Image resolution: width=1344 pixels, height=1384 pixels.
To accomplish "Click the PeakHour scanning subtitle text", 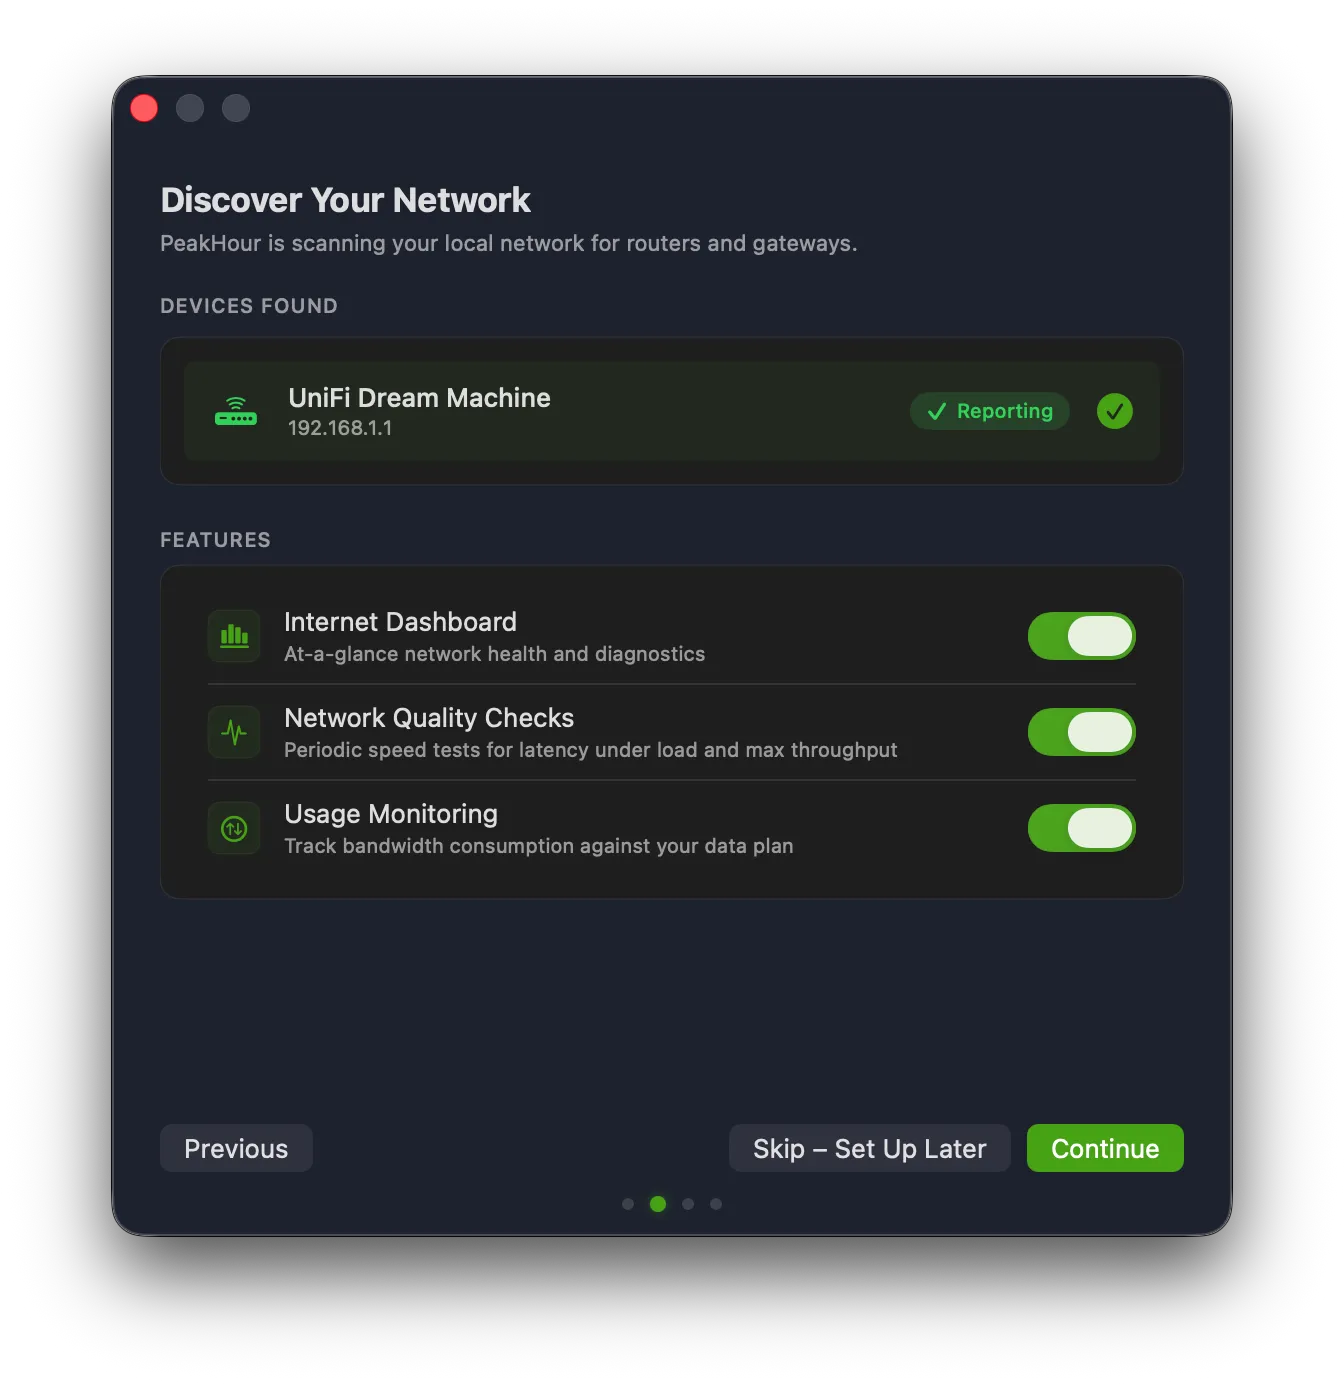I will 508,244.
